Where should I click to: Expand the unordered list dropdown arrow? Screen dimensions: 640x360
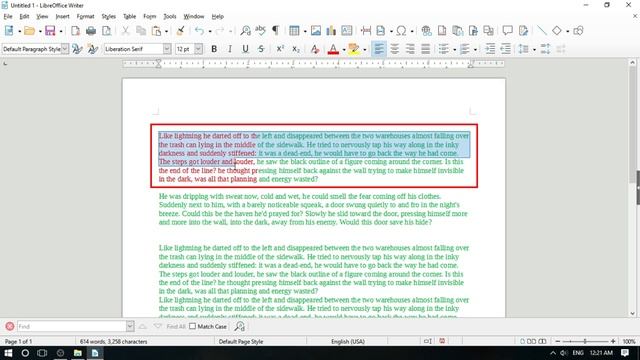point(454,50)
